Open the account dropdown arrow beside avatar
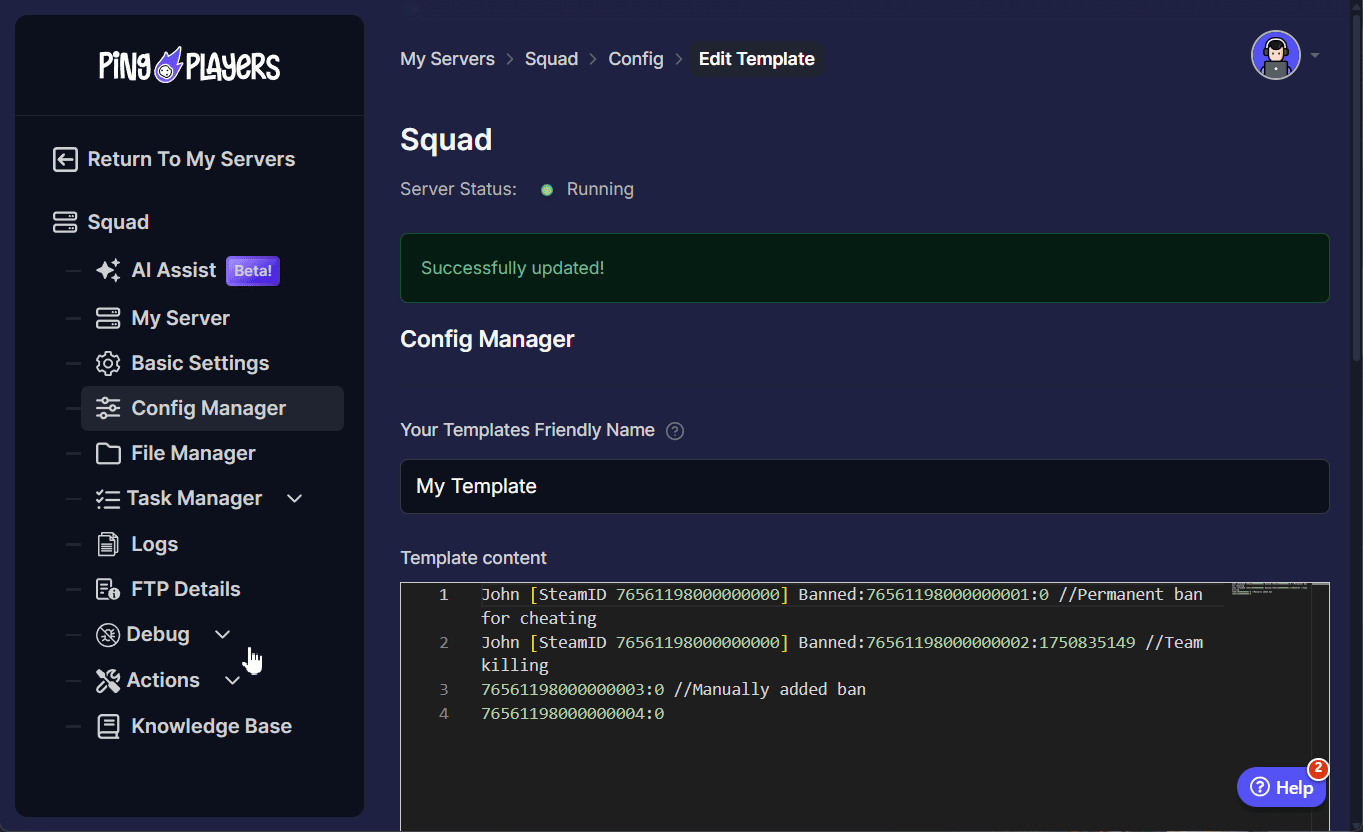This screenshot has height=832, width=1363. coord(1315,56)
